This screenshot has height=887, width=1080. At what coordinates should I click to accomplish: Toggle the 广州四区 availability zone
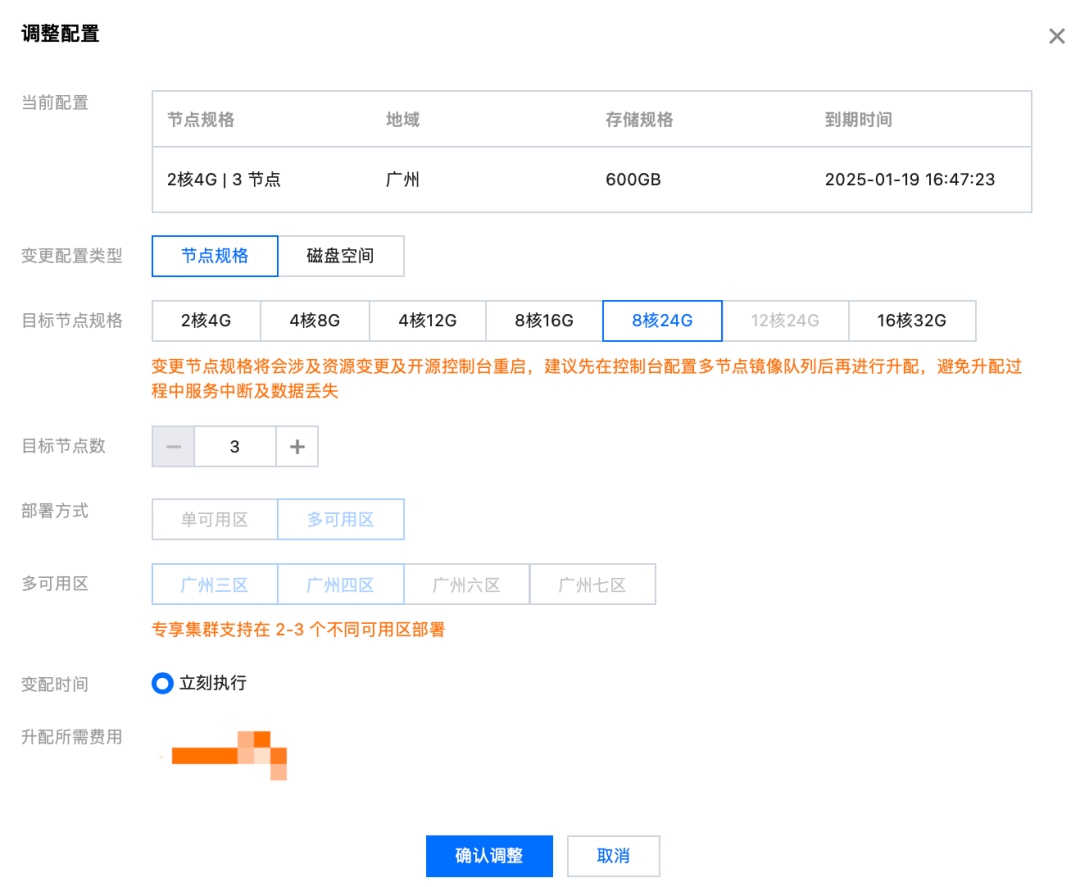341,585
